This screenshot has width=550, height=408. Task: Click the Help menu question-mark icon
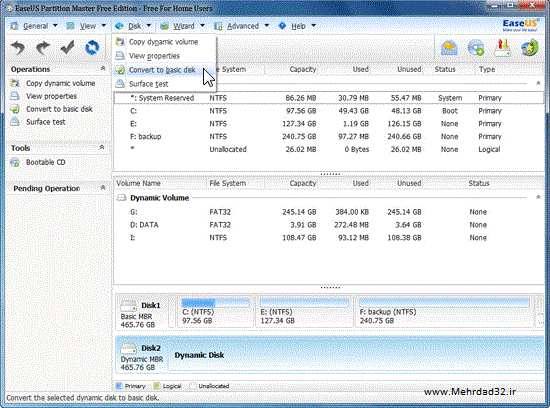[x=282, y=26]
